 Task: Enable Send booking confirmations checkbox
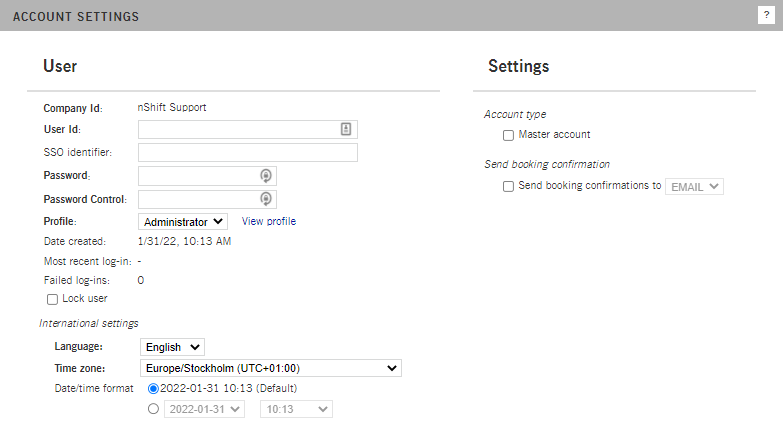tap(508, 186)
